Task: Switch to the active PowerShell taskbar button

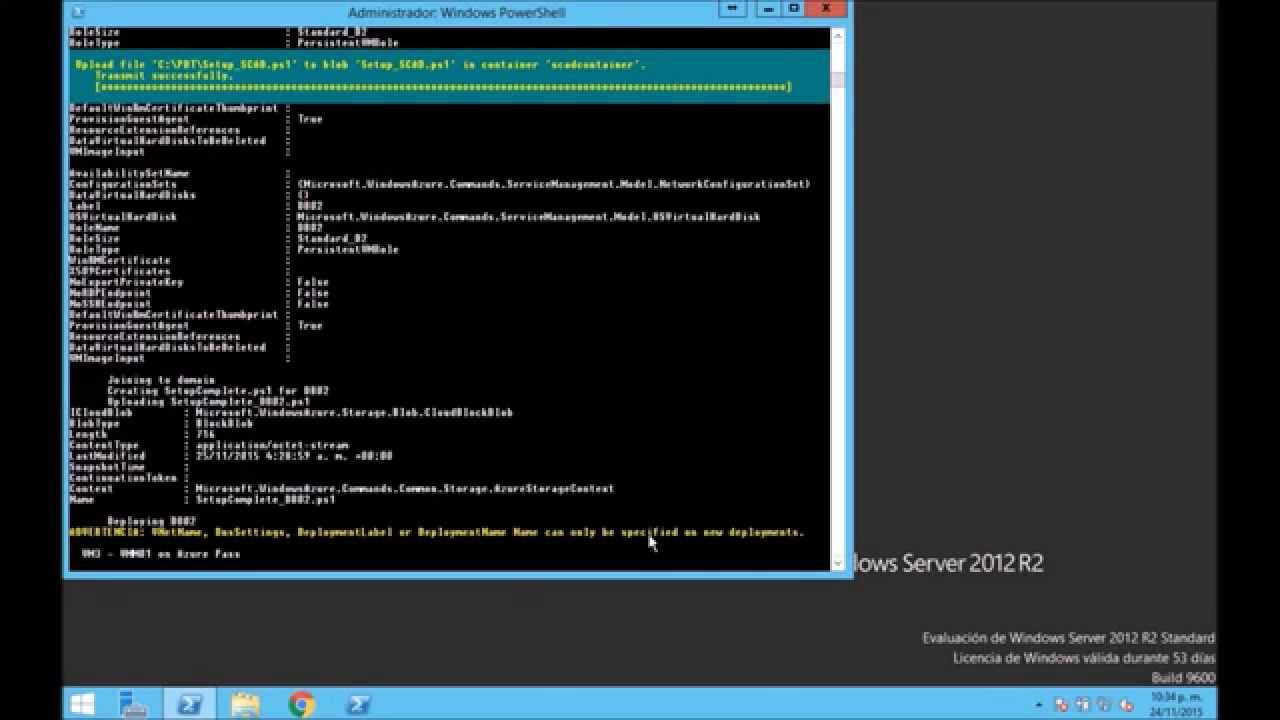Action: pos(189,704)
